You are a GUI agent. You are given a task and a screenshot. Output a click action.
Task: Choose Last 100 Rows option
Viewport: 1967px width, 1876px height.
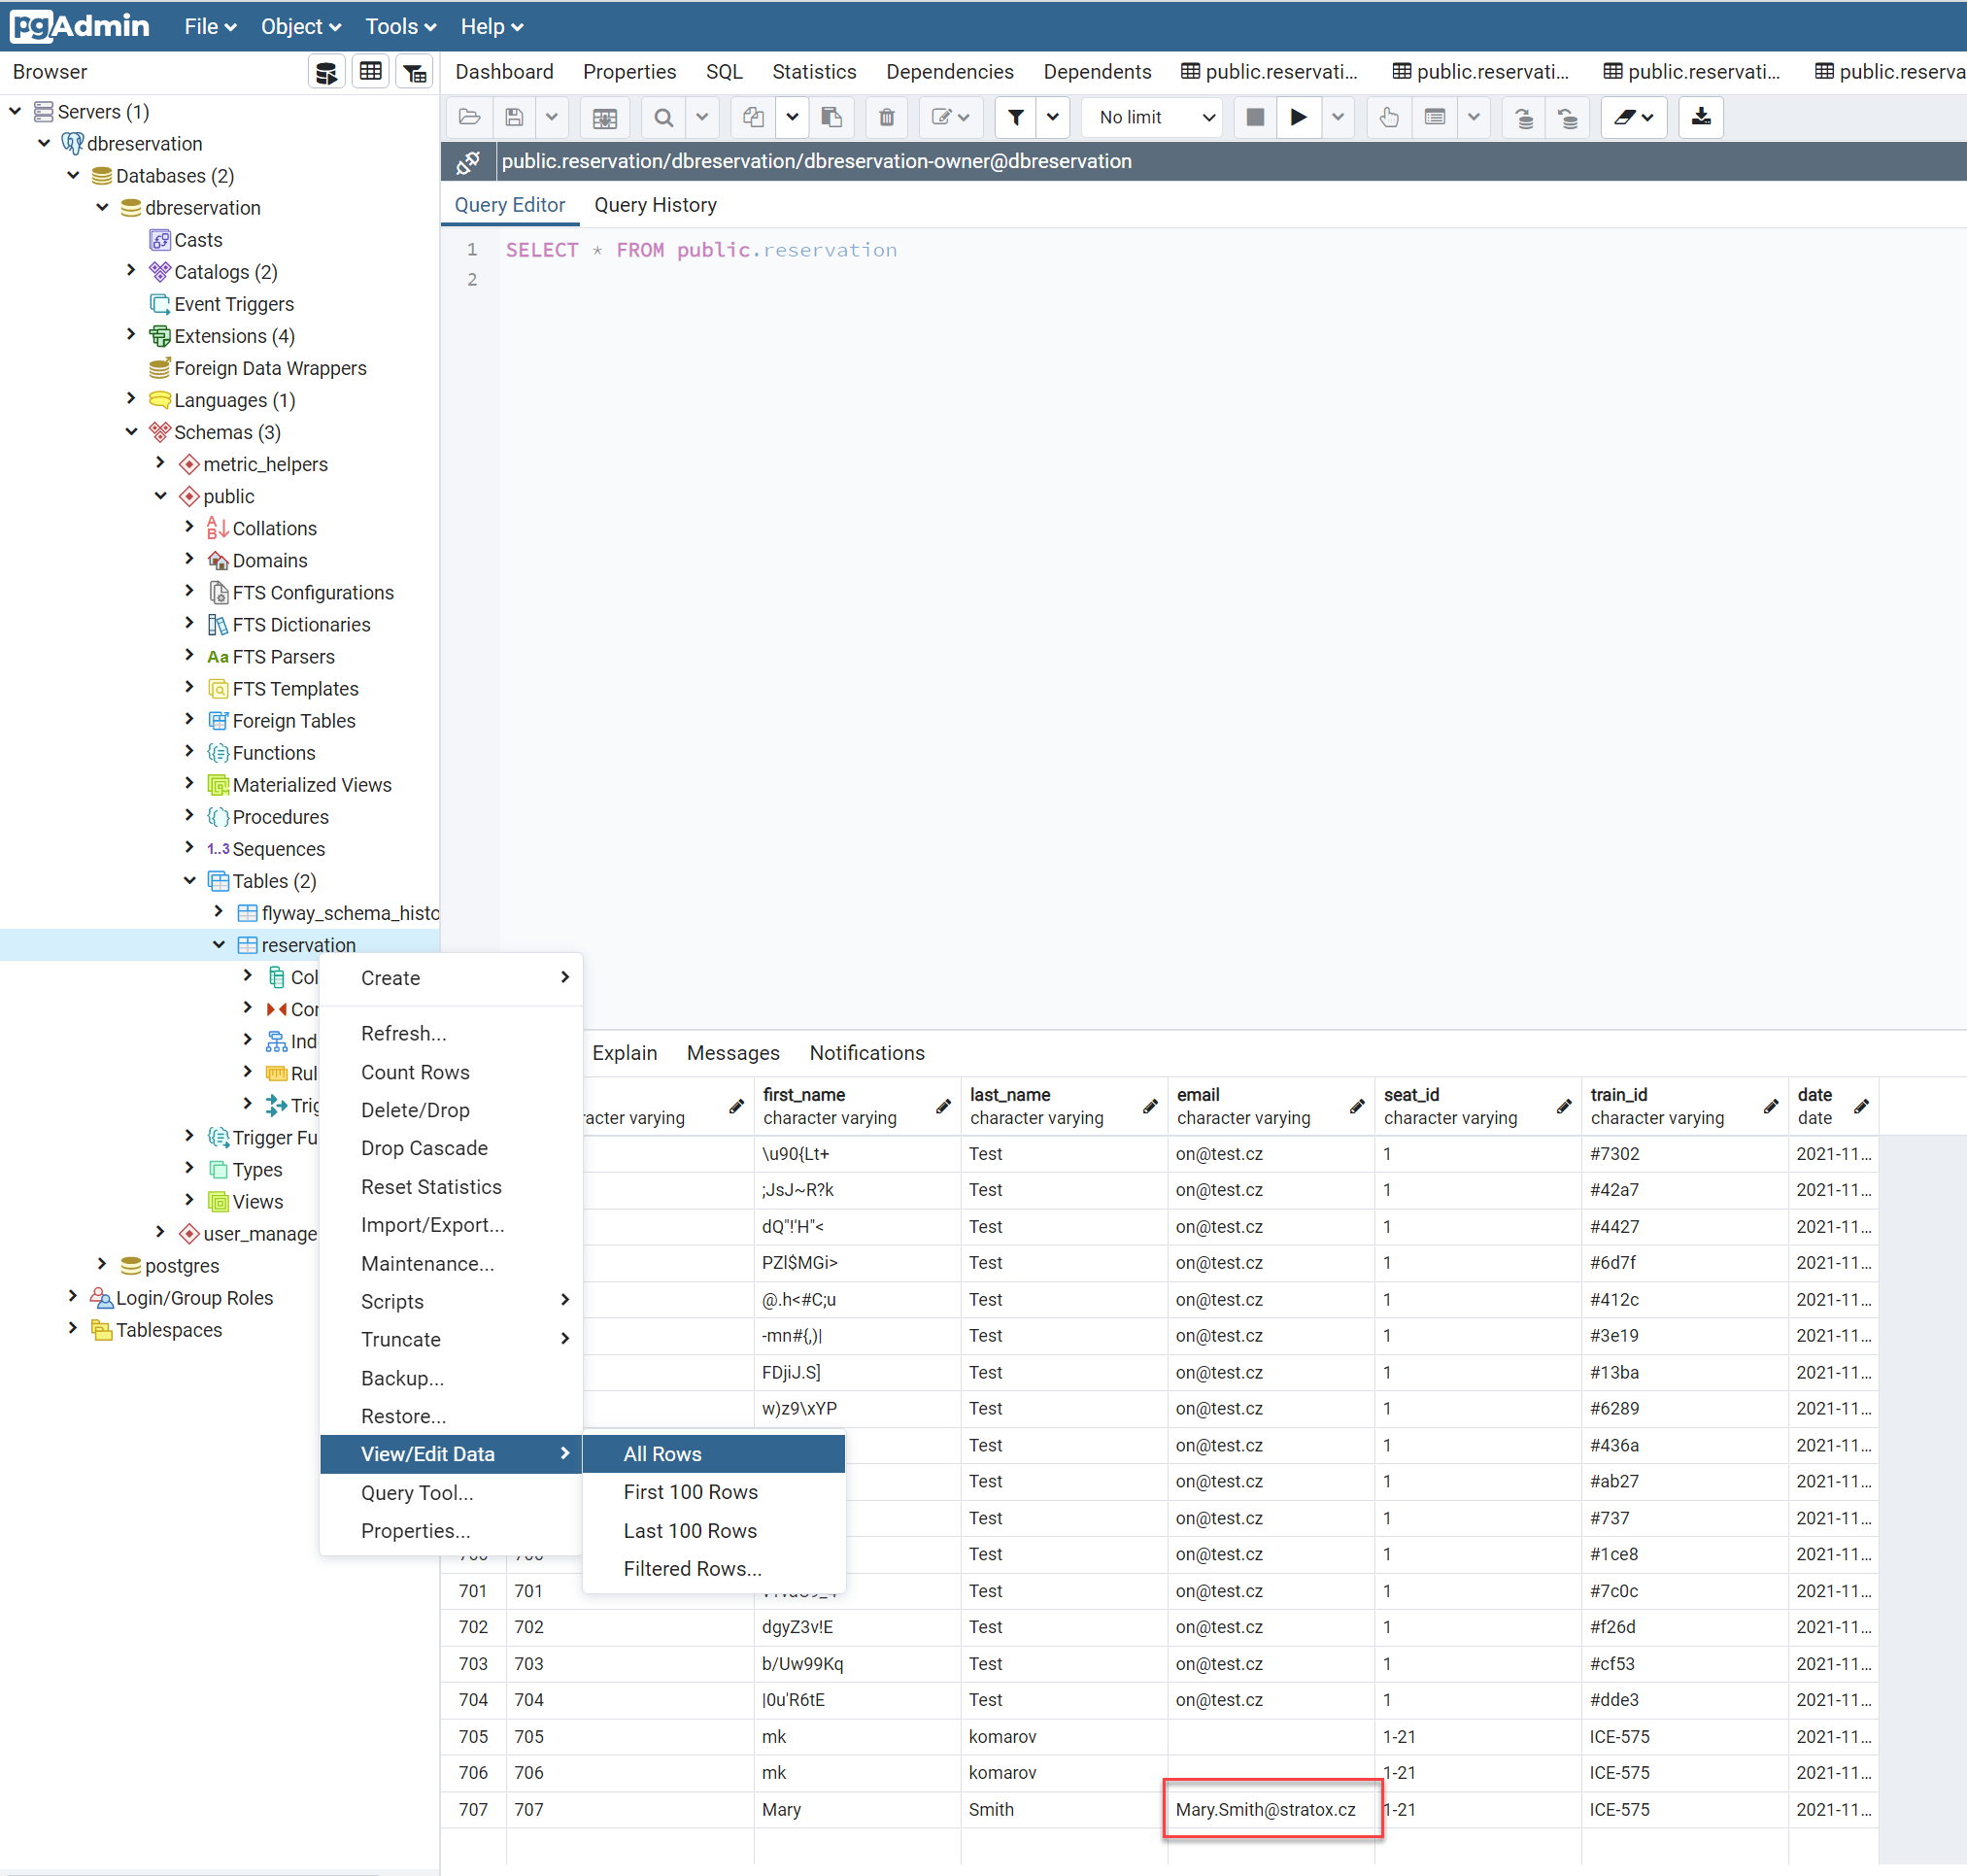pos(714,1530)
